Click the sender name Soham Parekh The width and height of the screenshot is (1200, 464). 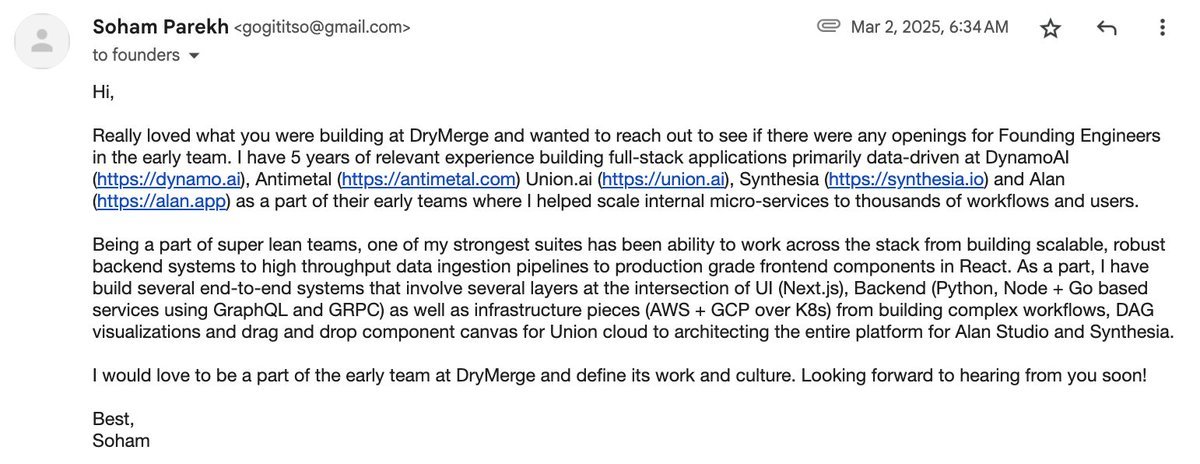(x=159, y=27)
